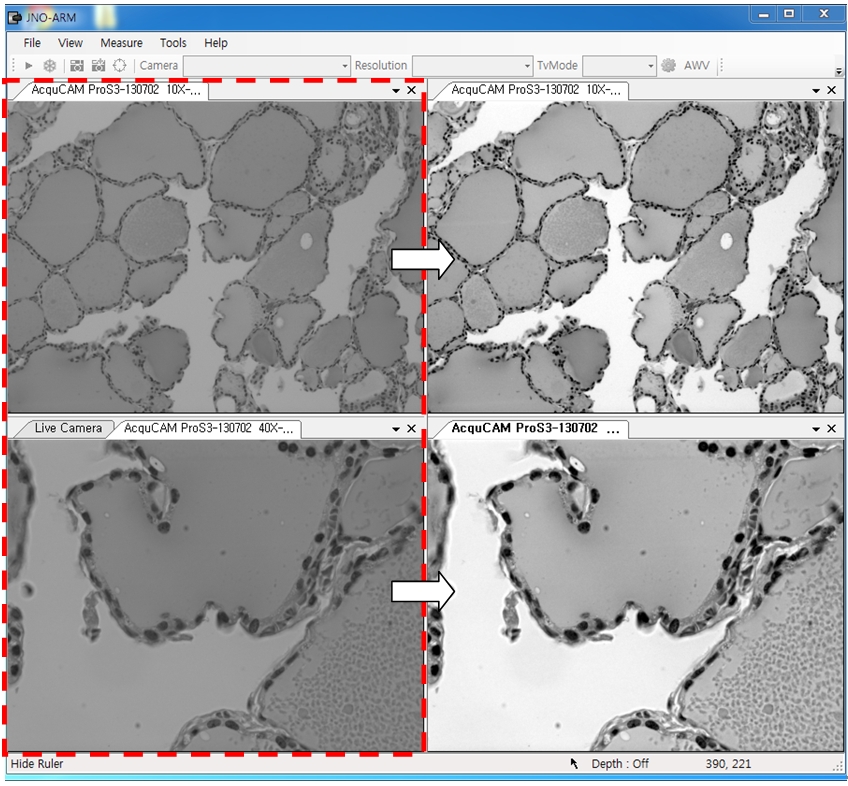Switch to the Live Camera tab

[68, 428]
